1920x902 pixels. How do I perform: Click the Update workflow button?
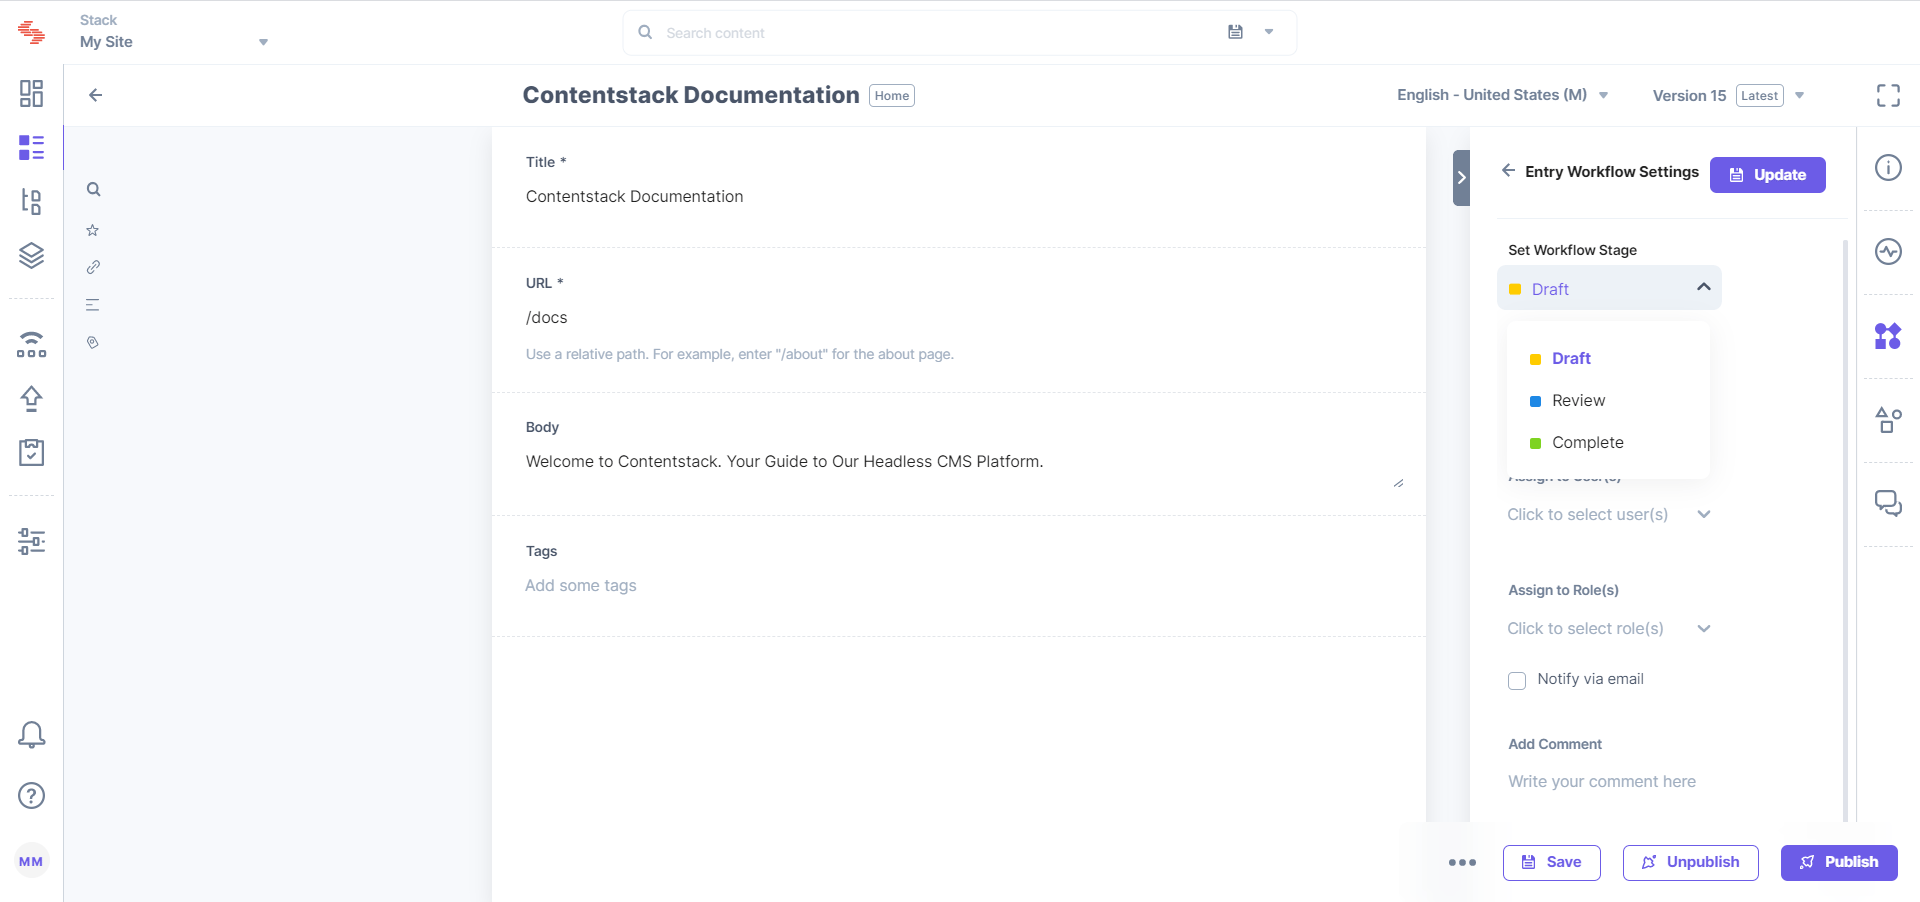pyautogui.click(x=1767, y=174)
